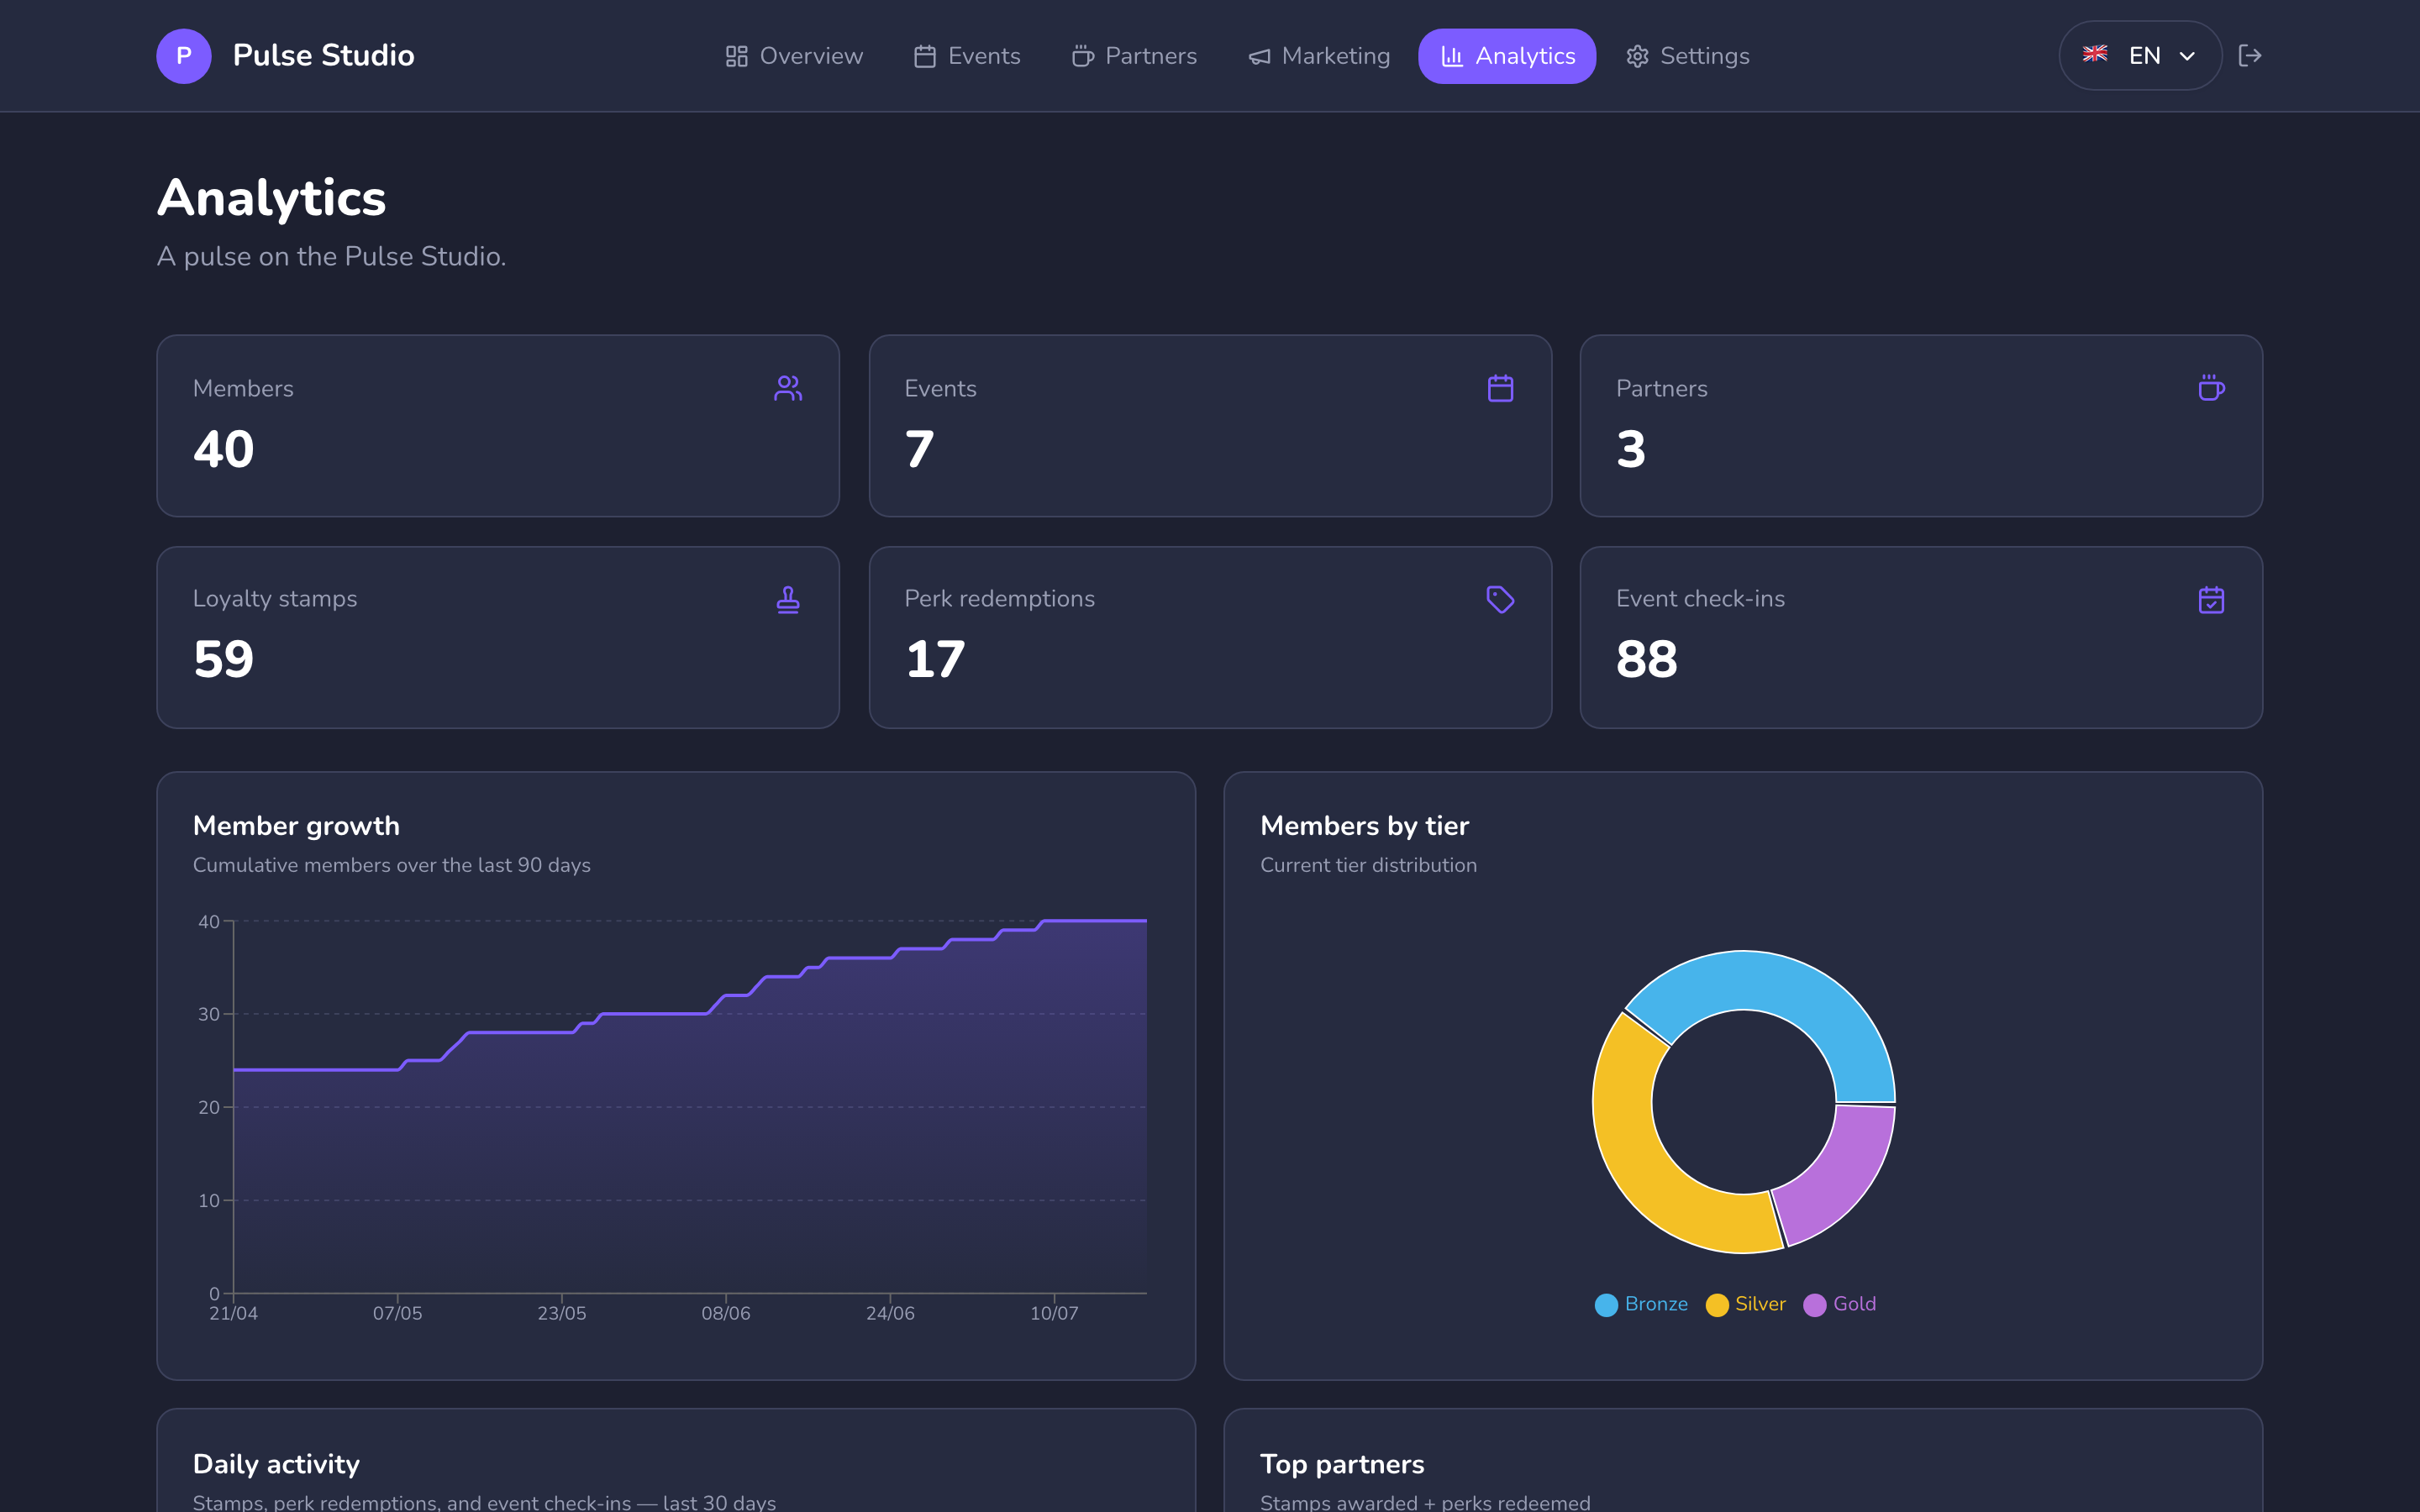
Task: Click the Gold legend label
Action: pyautogui.click(x=1854, y=1304)
